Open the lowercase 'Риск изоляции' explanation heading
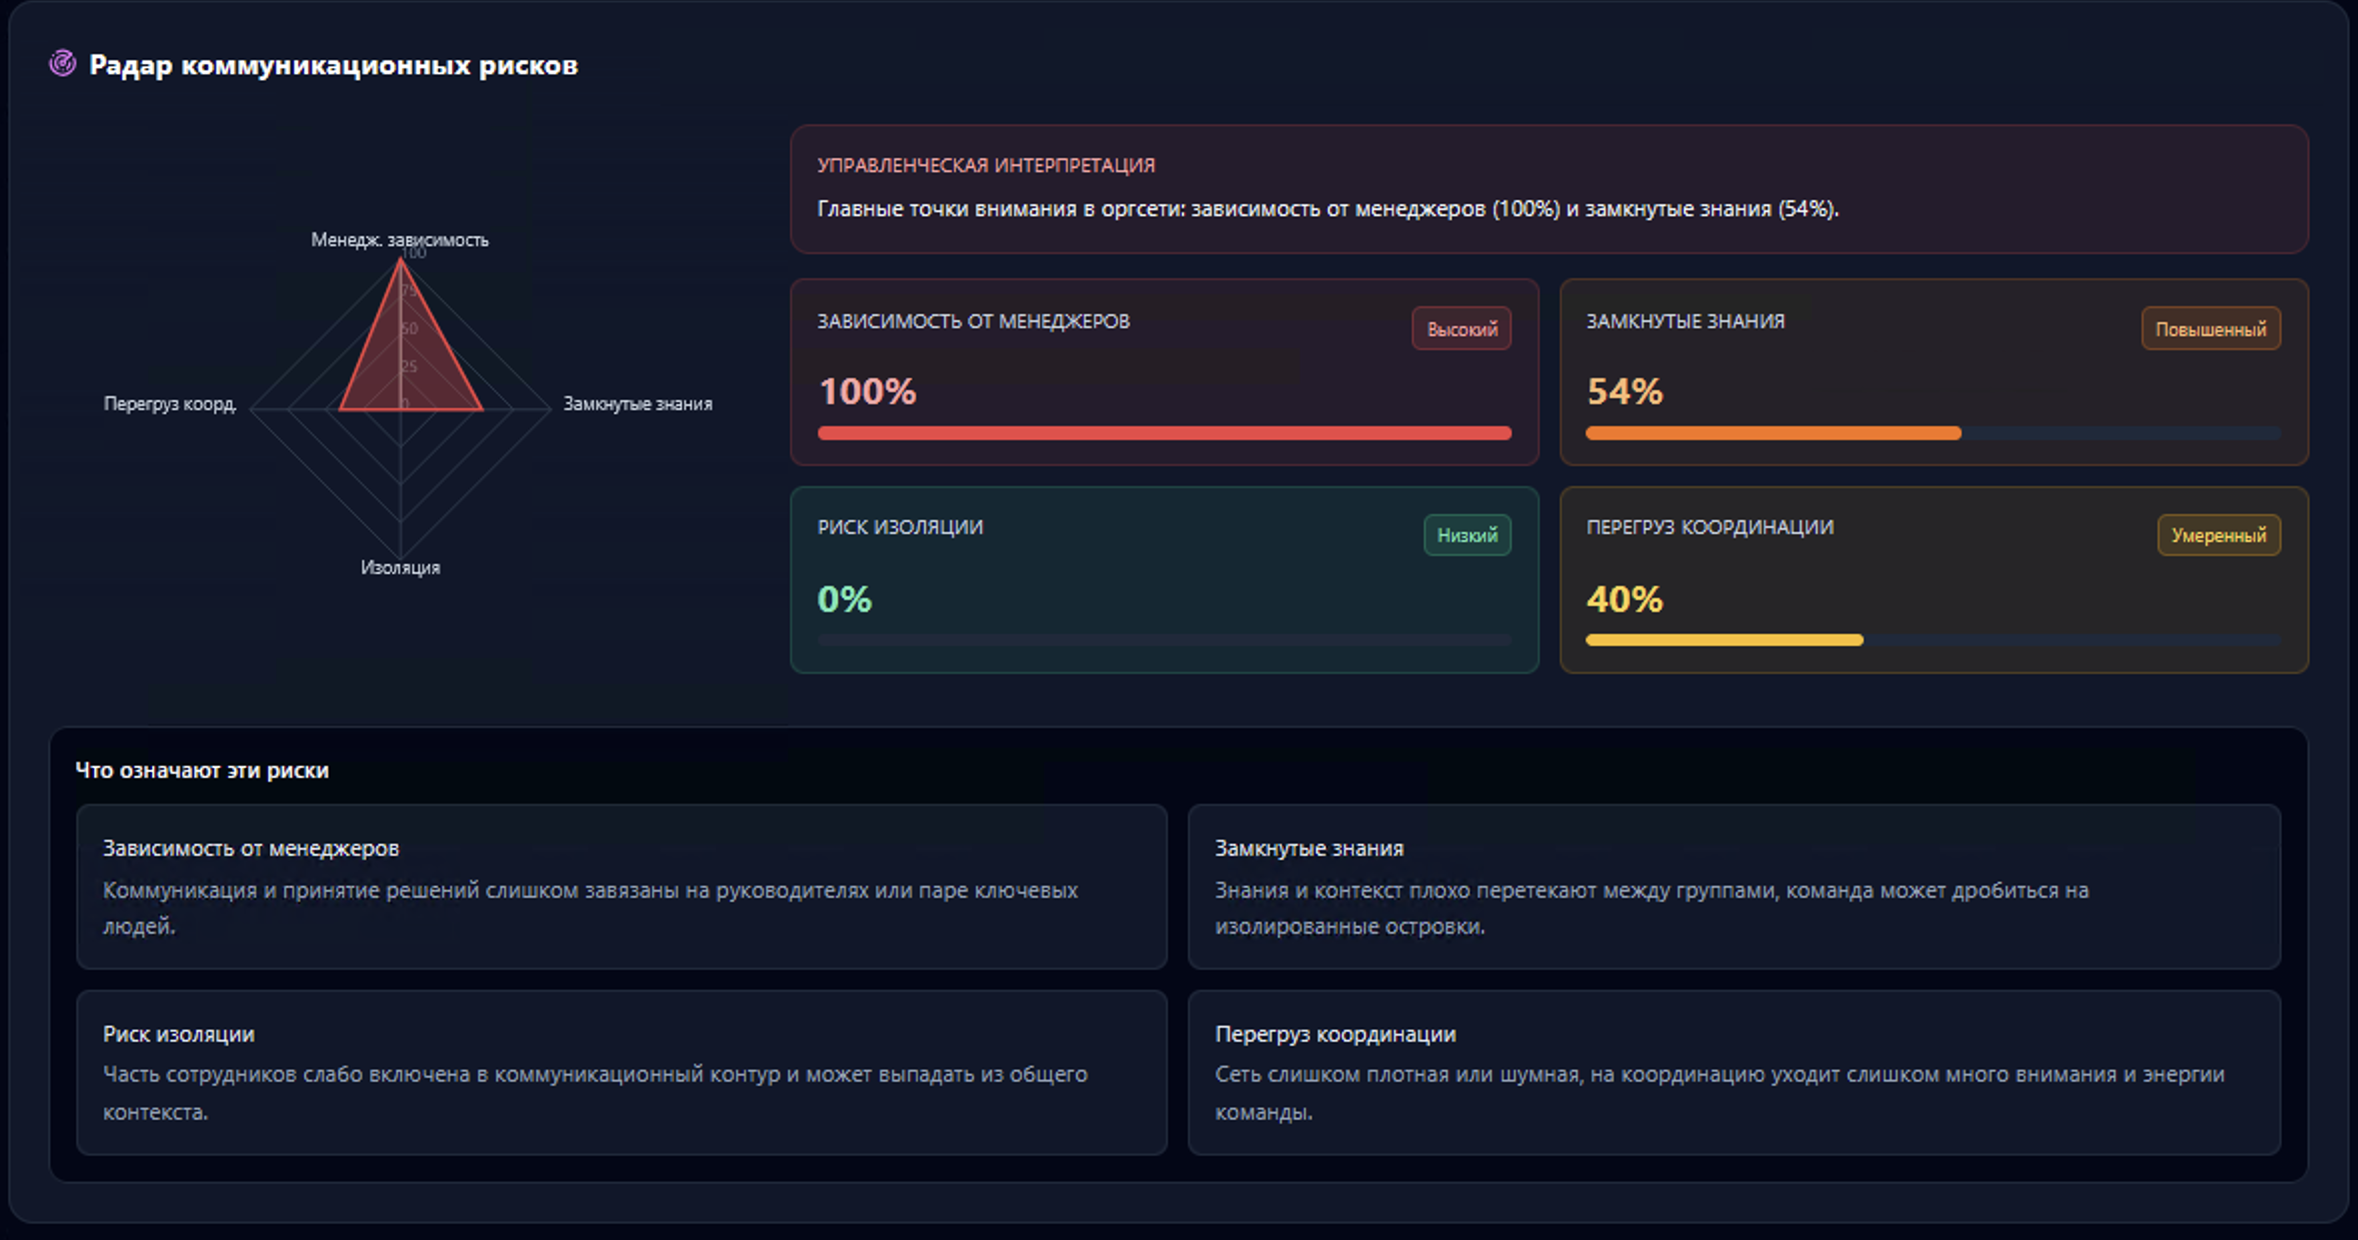The image size is (2358, 1240). pyautogui.click(x=178, y=1034)
